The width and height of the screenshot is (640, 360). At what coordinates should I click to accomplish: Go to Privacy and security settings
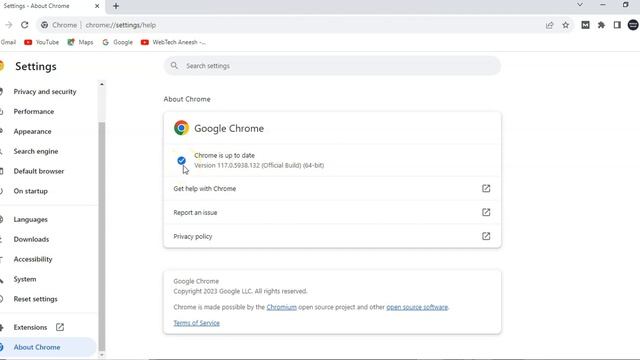coord(45,91)
